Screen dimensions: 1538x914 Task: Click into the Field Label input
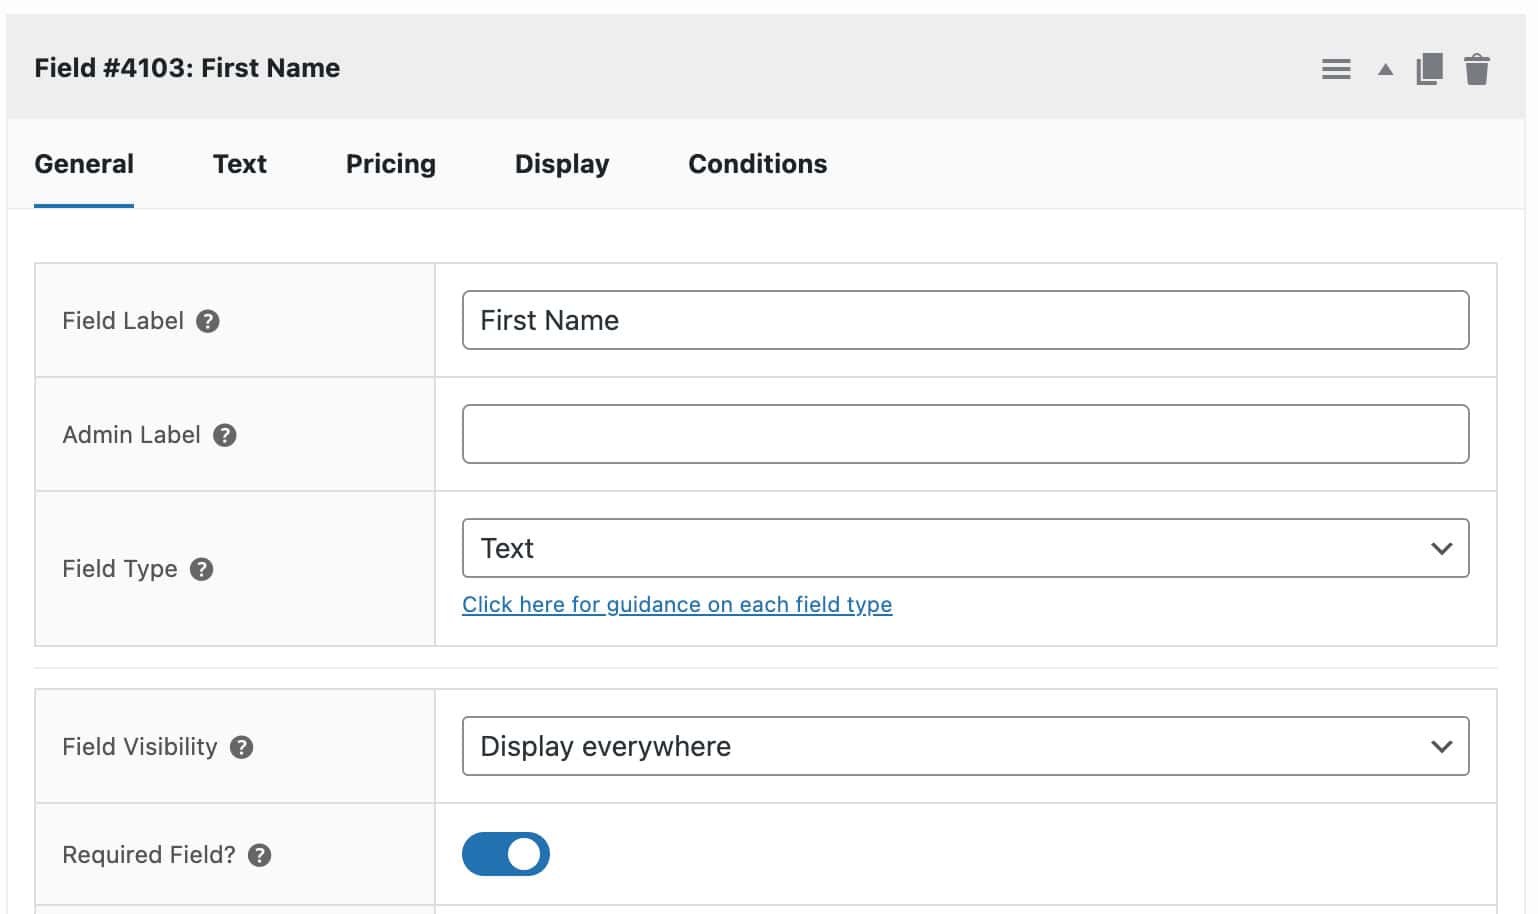[x=964, y=320]
